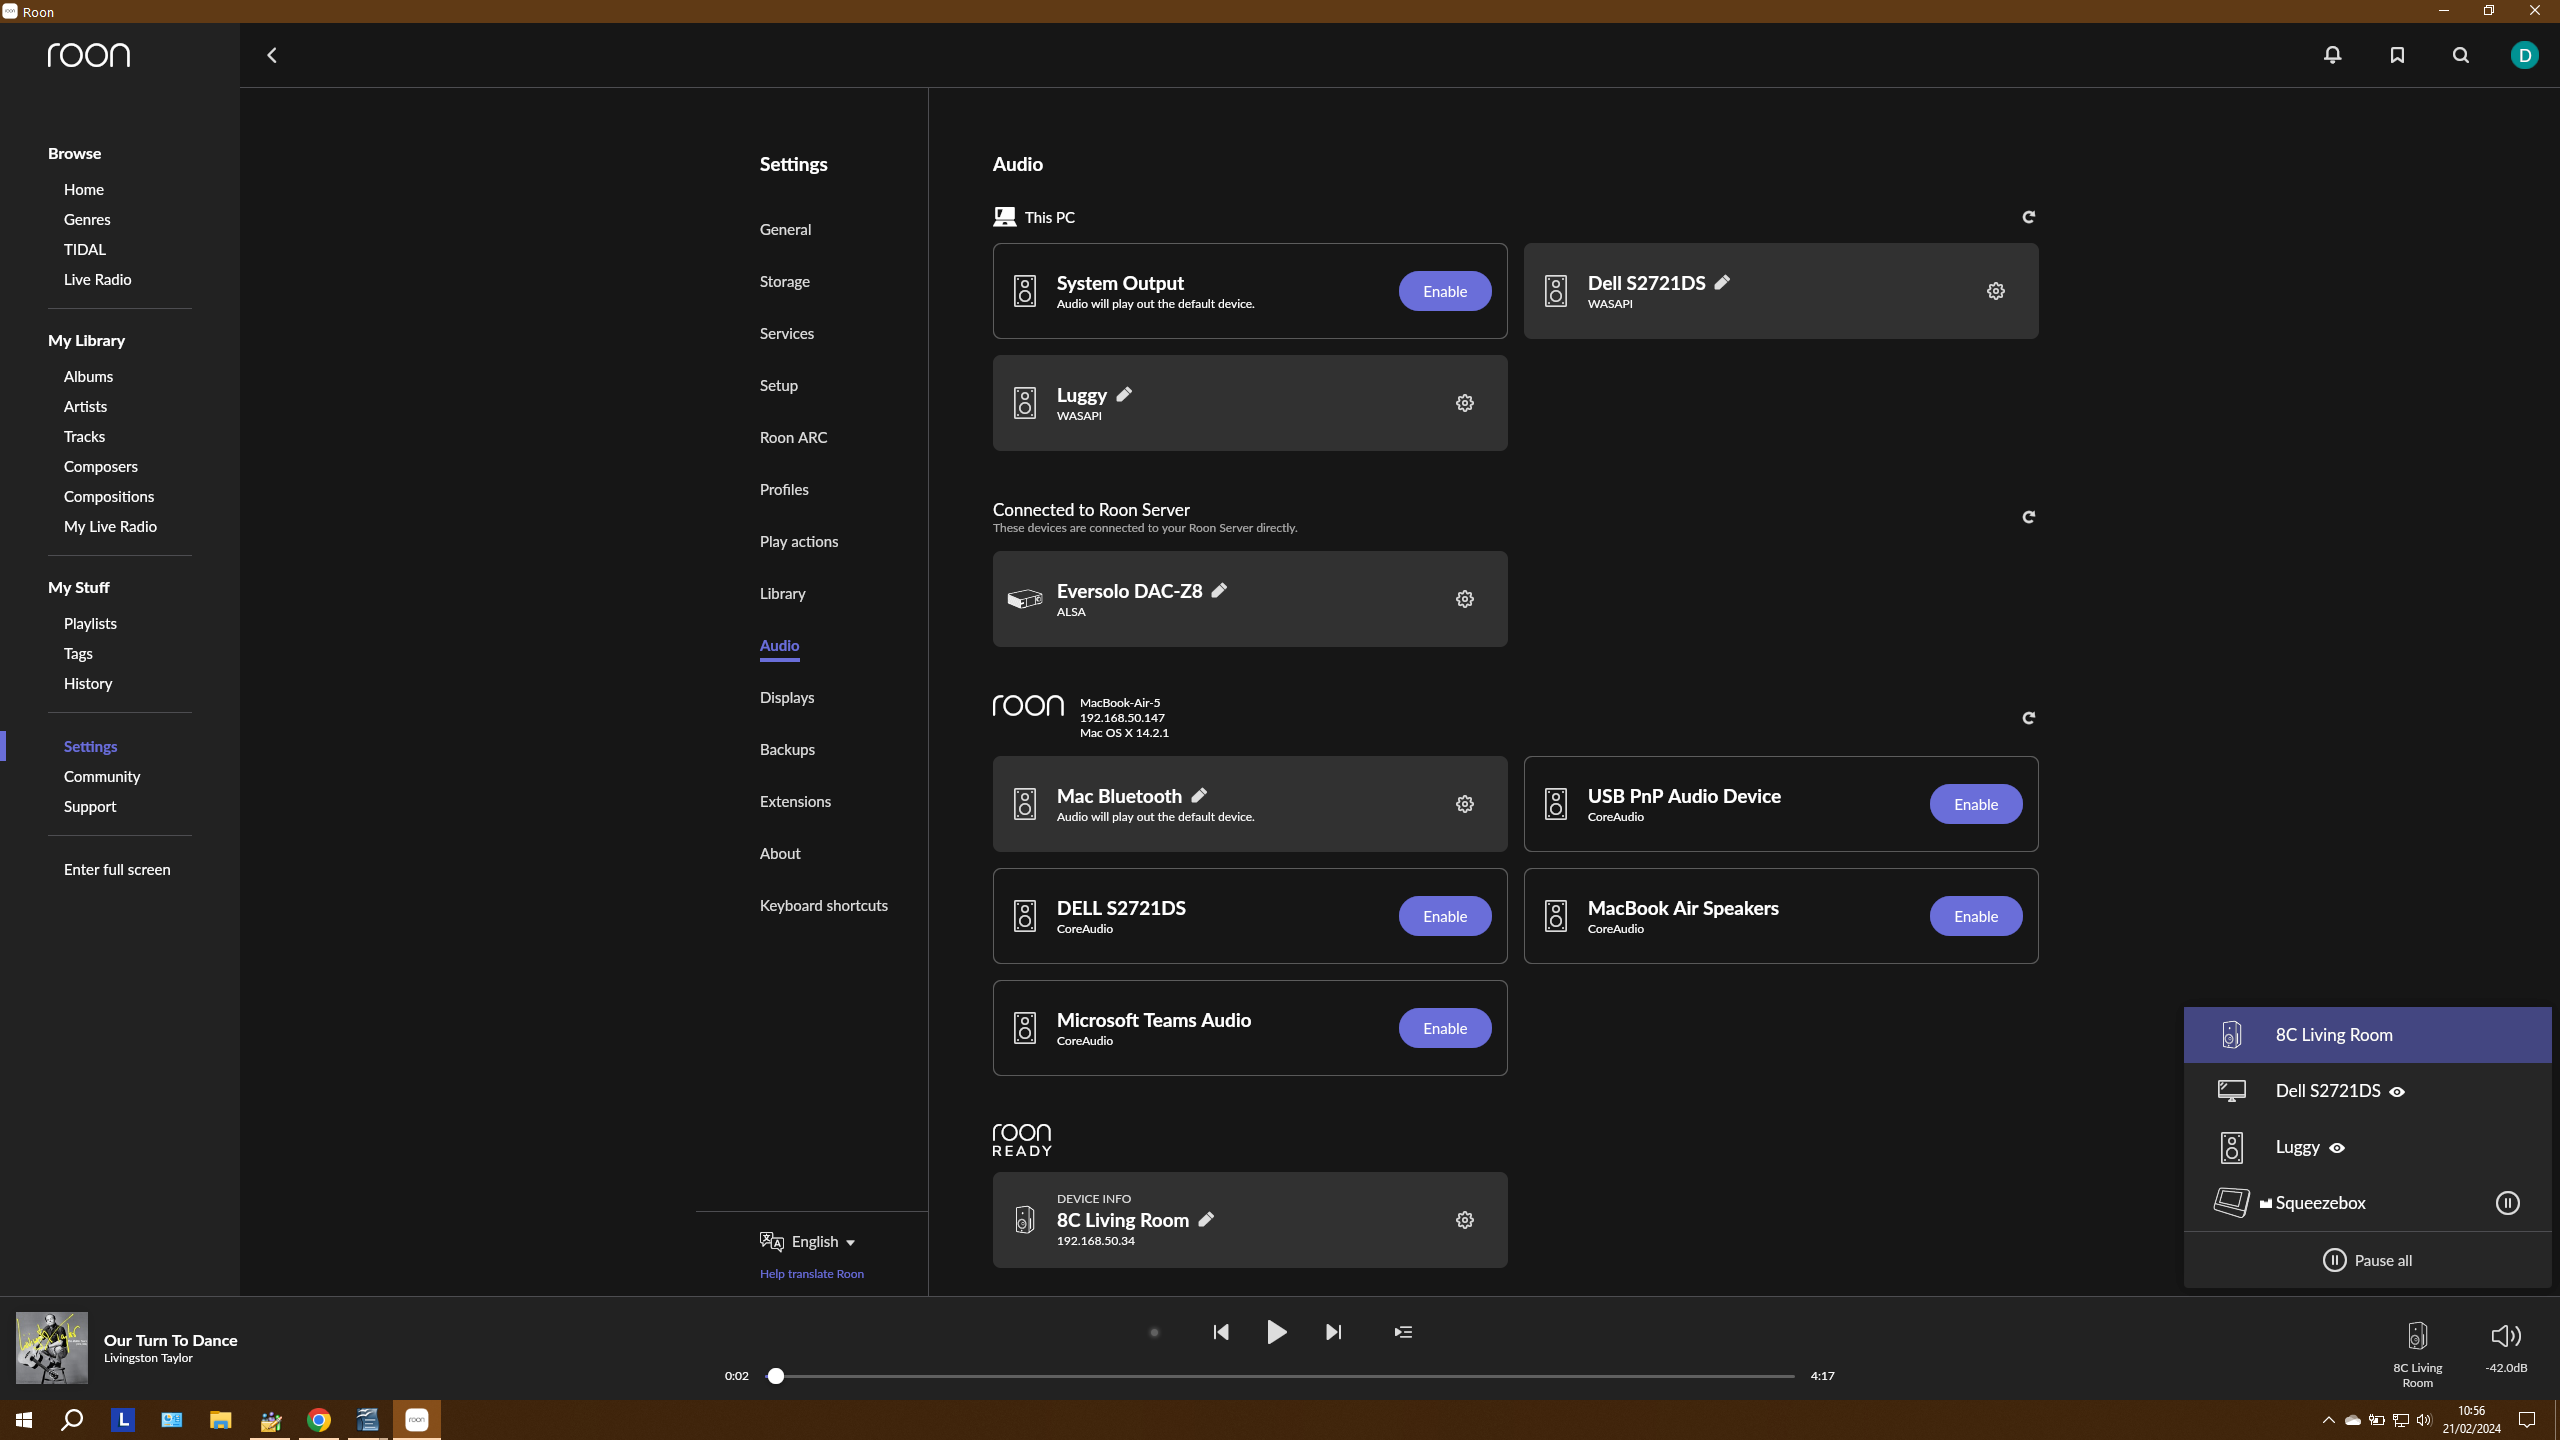Enable Microsoft Teams Audio
The width and height of the screenshot is (2560, 1440).
(x=1445, y=1028)
